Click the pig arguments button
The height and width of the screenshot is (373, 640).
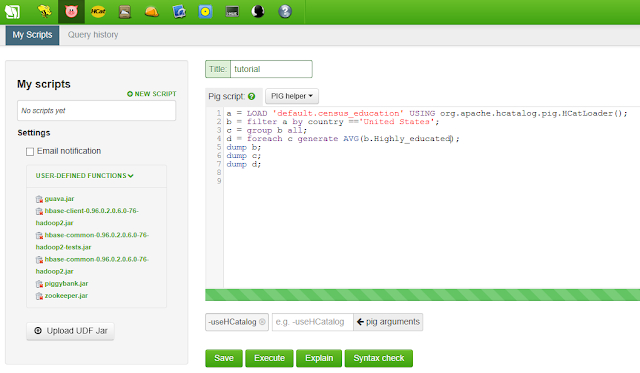point(388,322)
